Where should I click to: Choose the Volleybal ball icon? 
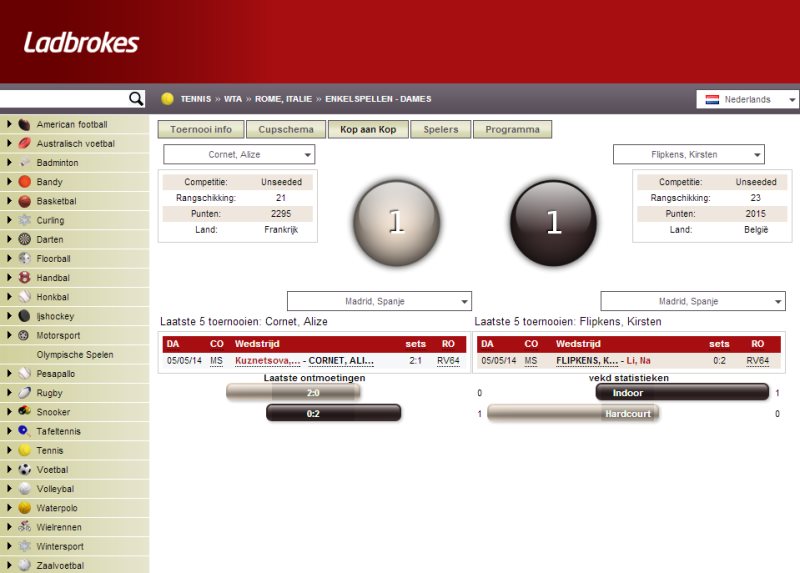[24, 488]
